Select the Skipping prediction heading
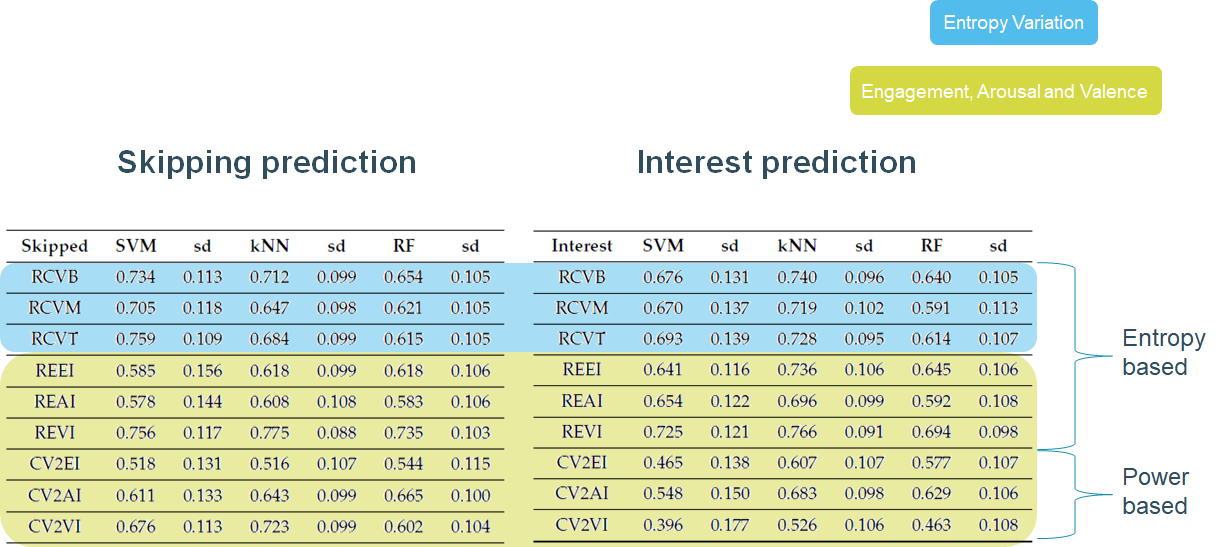 pos(266,162)
